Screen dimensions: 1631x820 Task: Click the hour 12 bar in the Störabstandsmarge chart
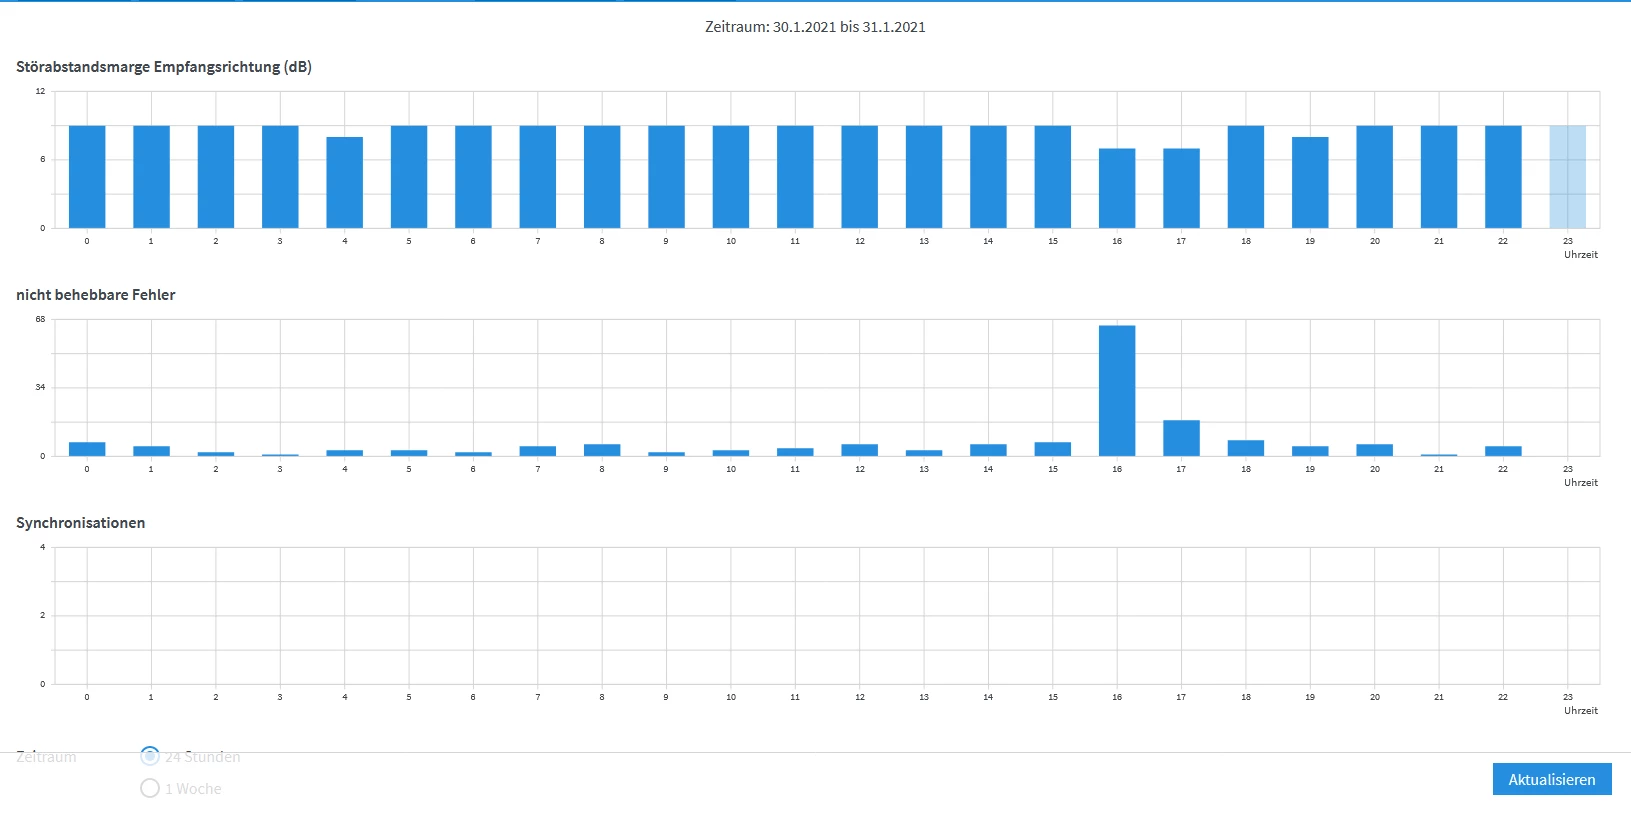(x=860, y=177)
